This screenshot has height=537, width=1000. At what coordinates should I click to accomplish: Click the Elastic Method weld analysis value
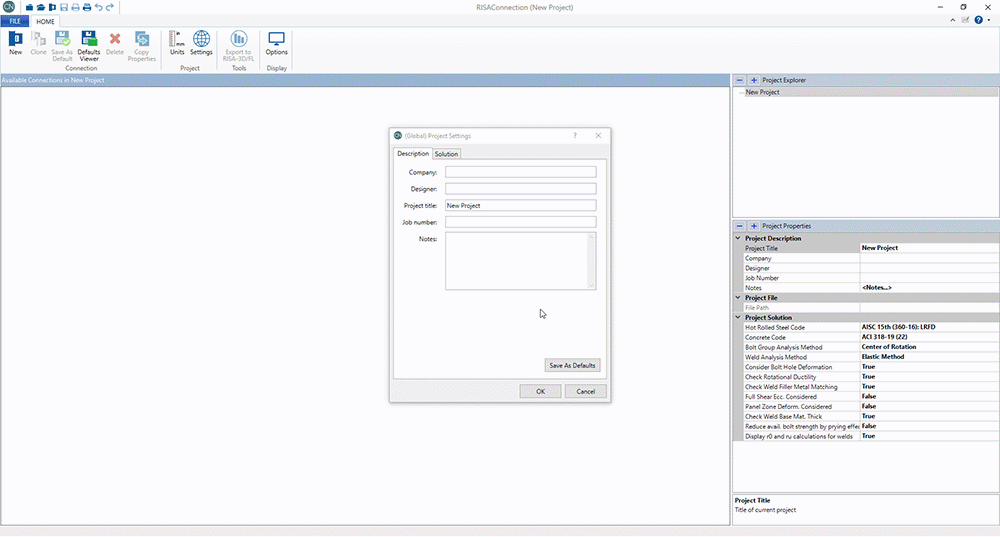(883, 357)
